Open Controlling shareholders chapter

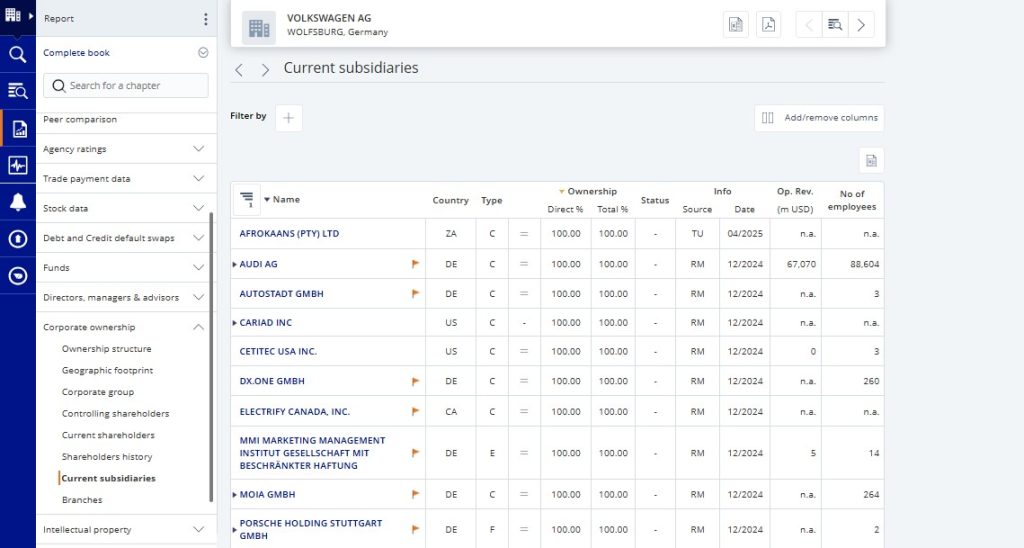point(116,413)
